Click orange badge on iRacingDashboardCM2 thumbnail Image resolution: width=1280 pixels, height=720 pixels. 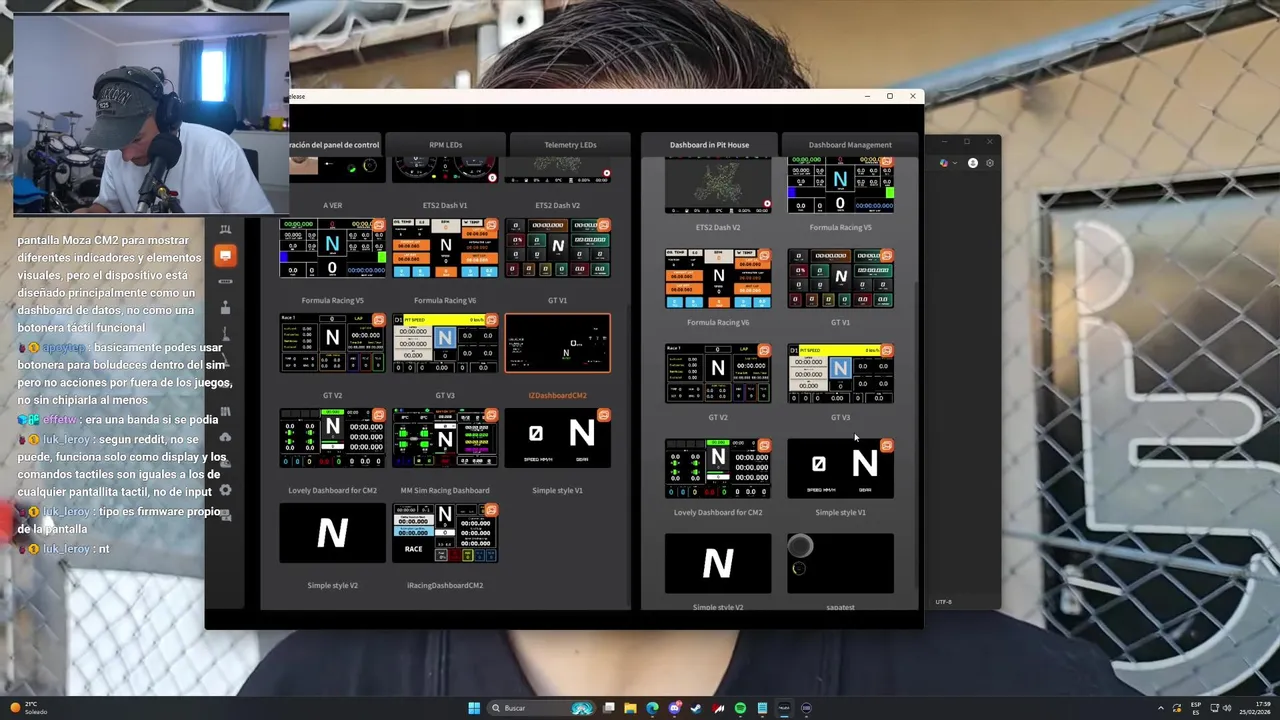pos(491,511)
